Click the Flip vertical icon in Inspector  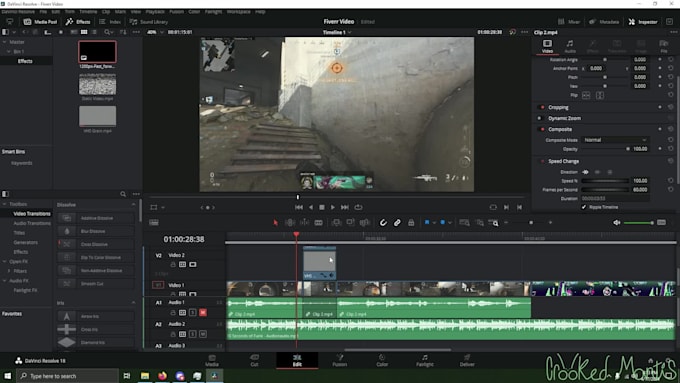click(x=600, y=95)
